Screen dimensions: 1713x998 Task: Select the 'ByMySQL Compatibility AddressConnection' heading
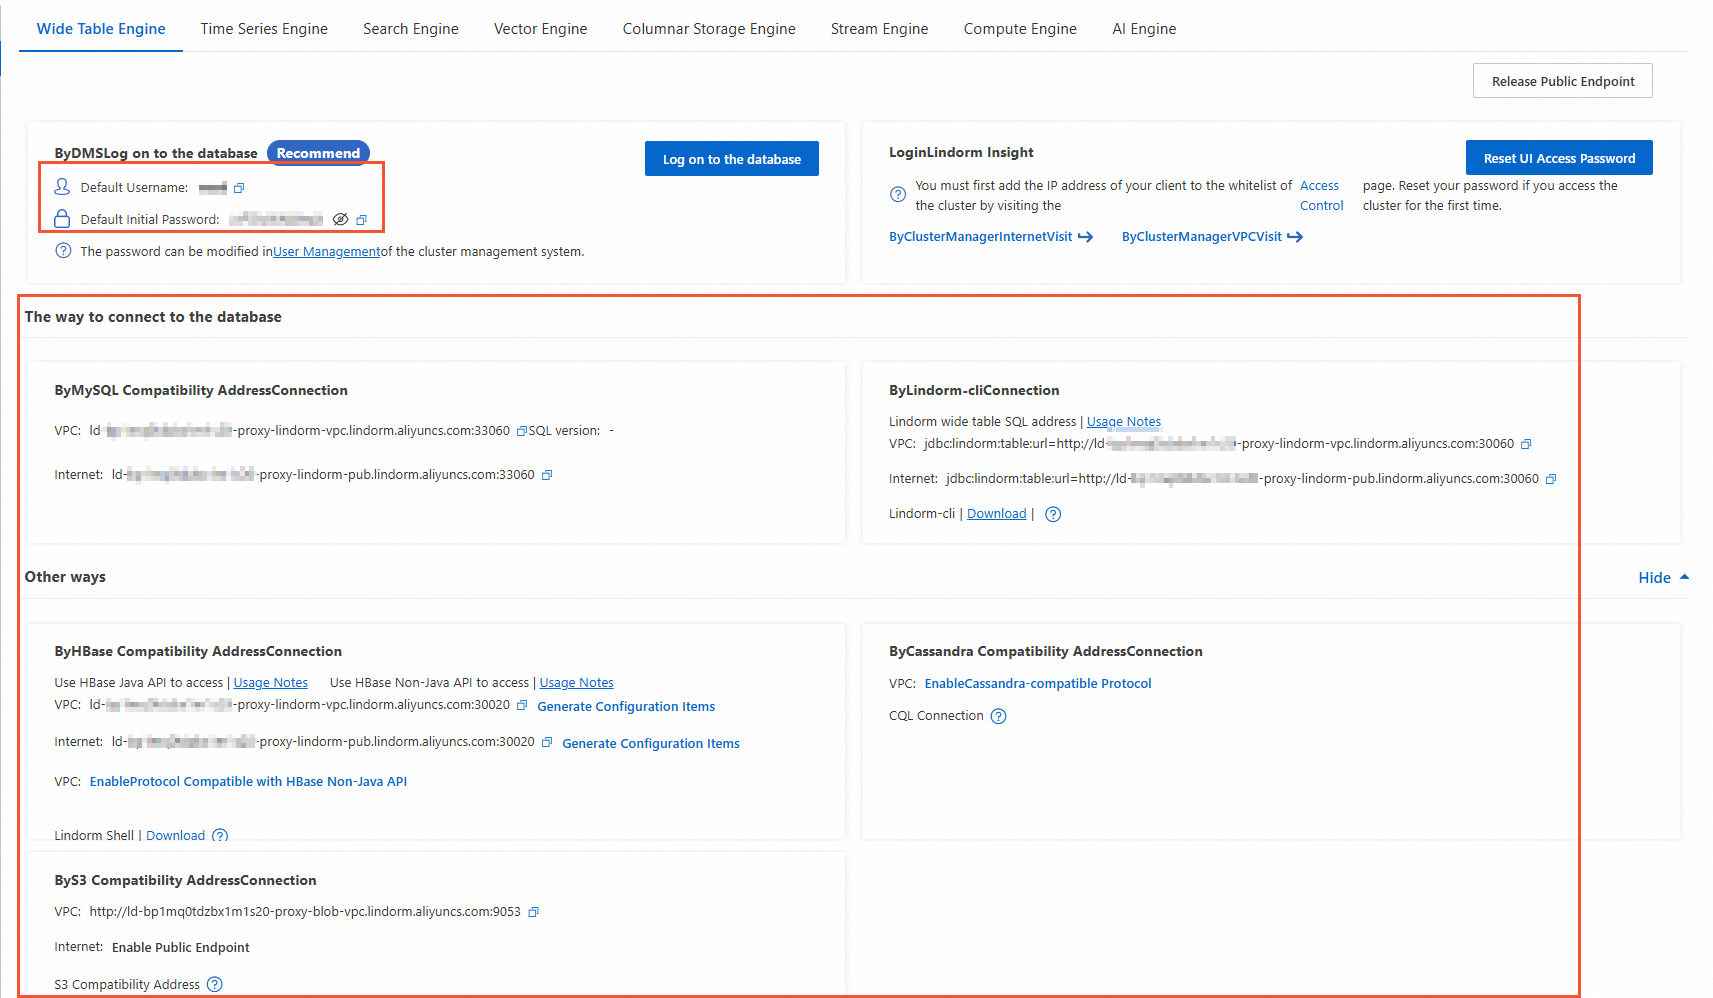click(x=201, y=390)
